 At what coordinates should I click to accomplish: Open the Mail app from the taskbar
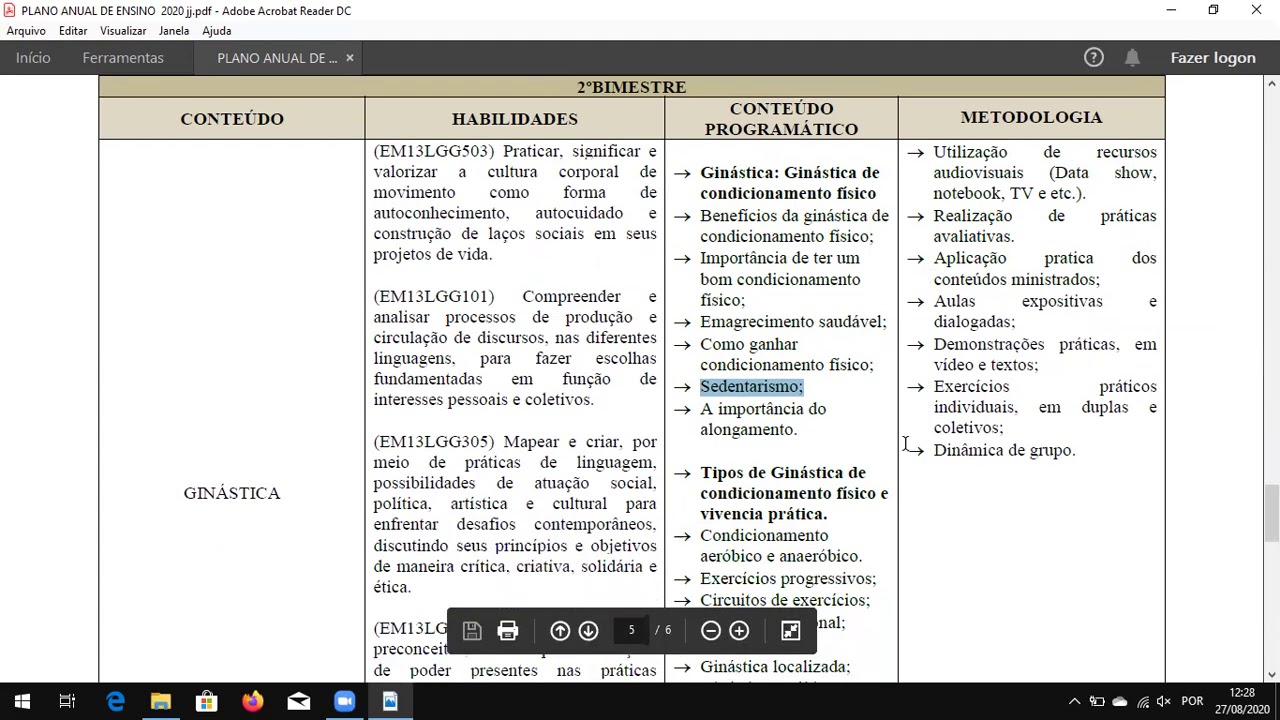coord(298,701)
